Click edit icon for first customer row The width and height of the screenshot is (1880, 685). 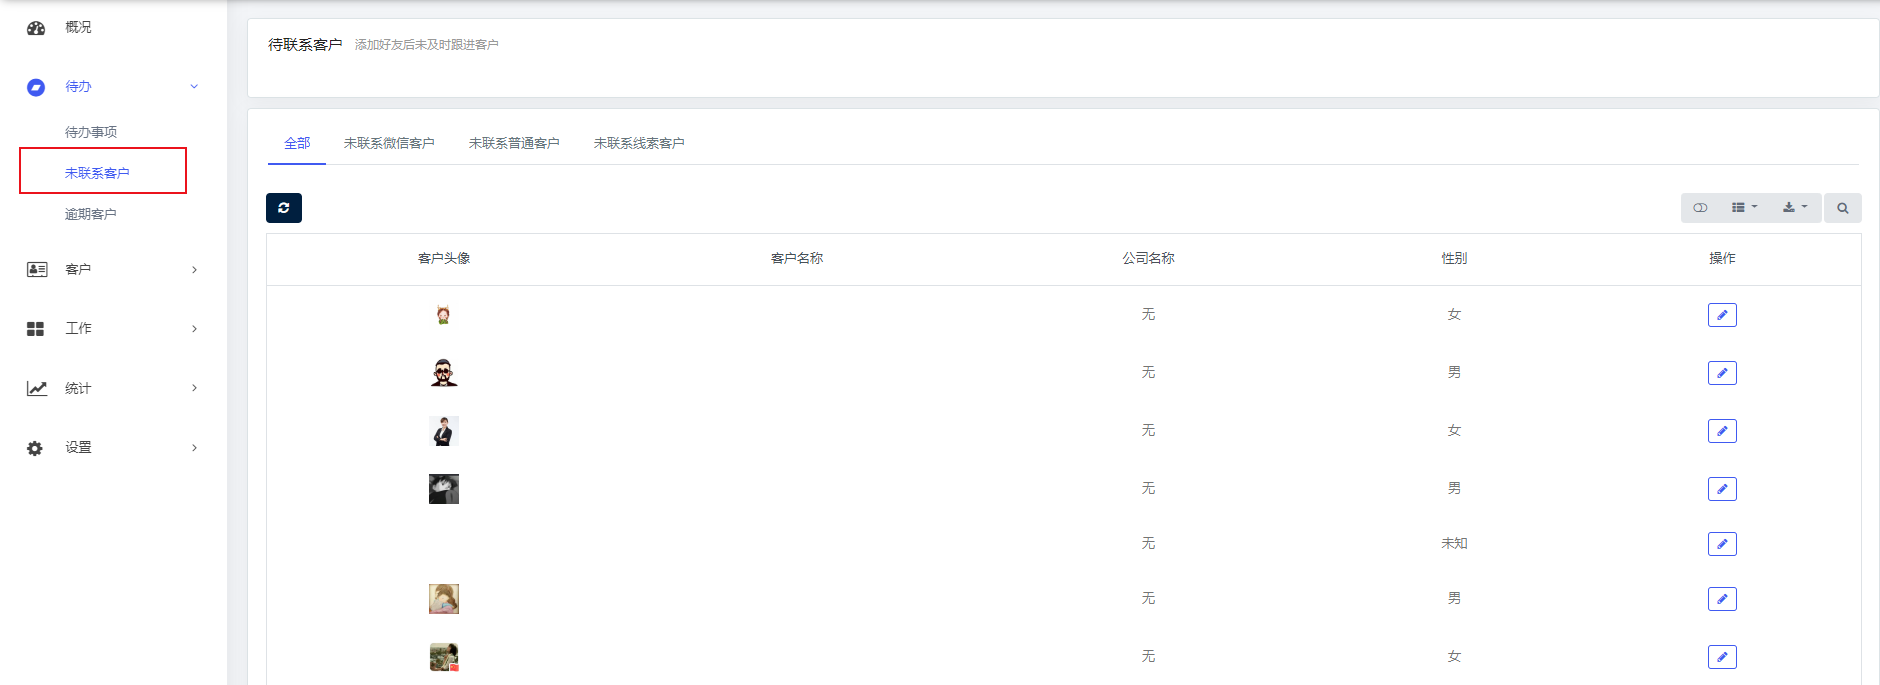pos(1721,315)
